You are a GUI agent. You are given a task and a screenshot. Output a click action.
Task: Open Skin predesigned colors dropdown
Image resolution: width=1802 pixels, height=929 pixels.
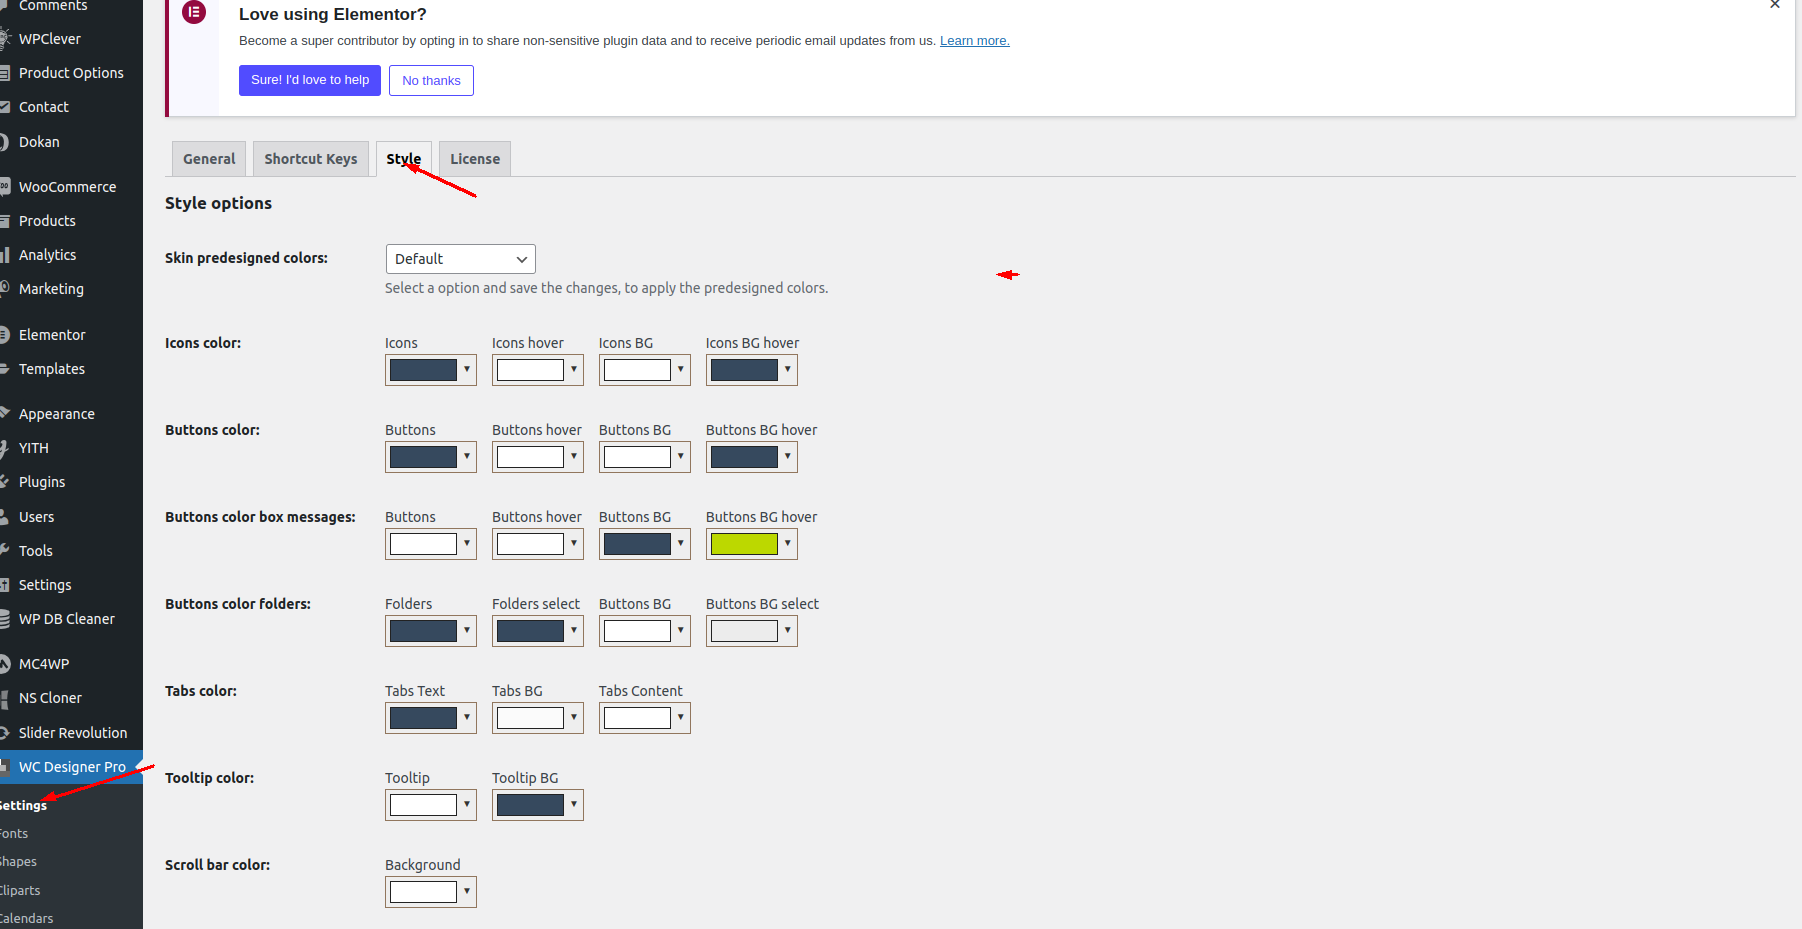(x=461, y=259)
